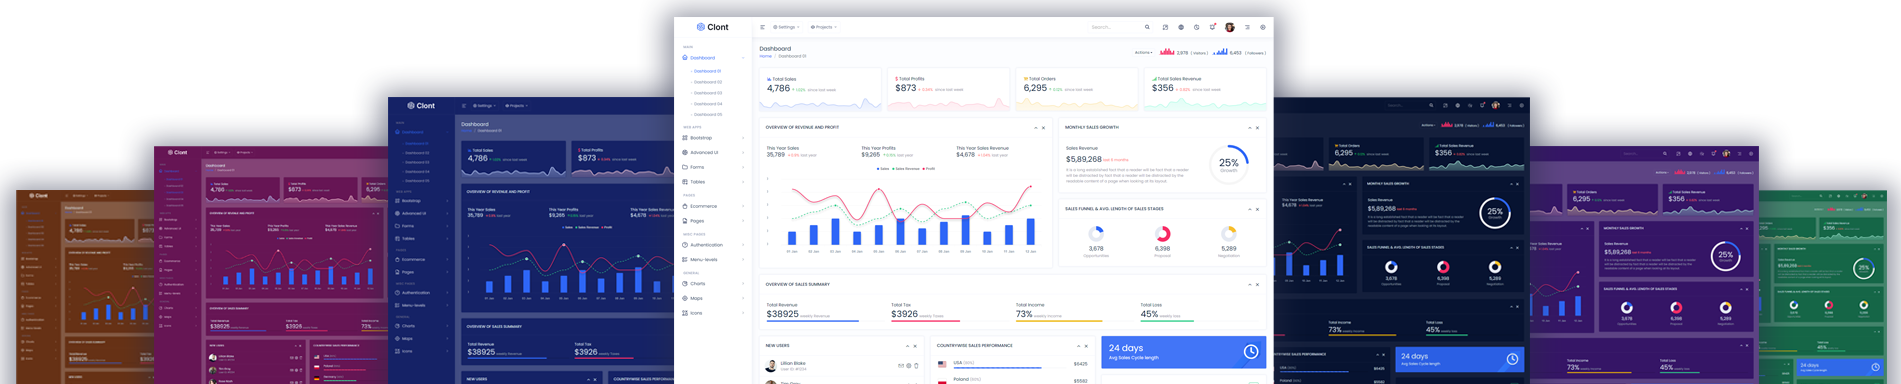Click the Home breadcrumb link in white dashboard

tap(765, 56)
